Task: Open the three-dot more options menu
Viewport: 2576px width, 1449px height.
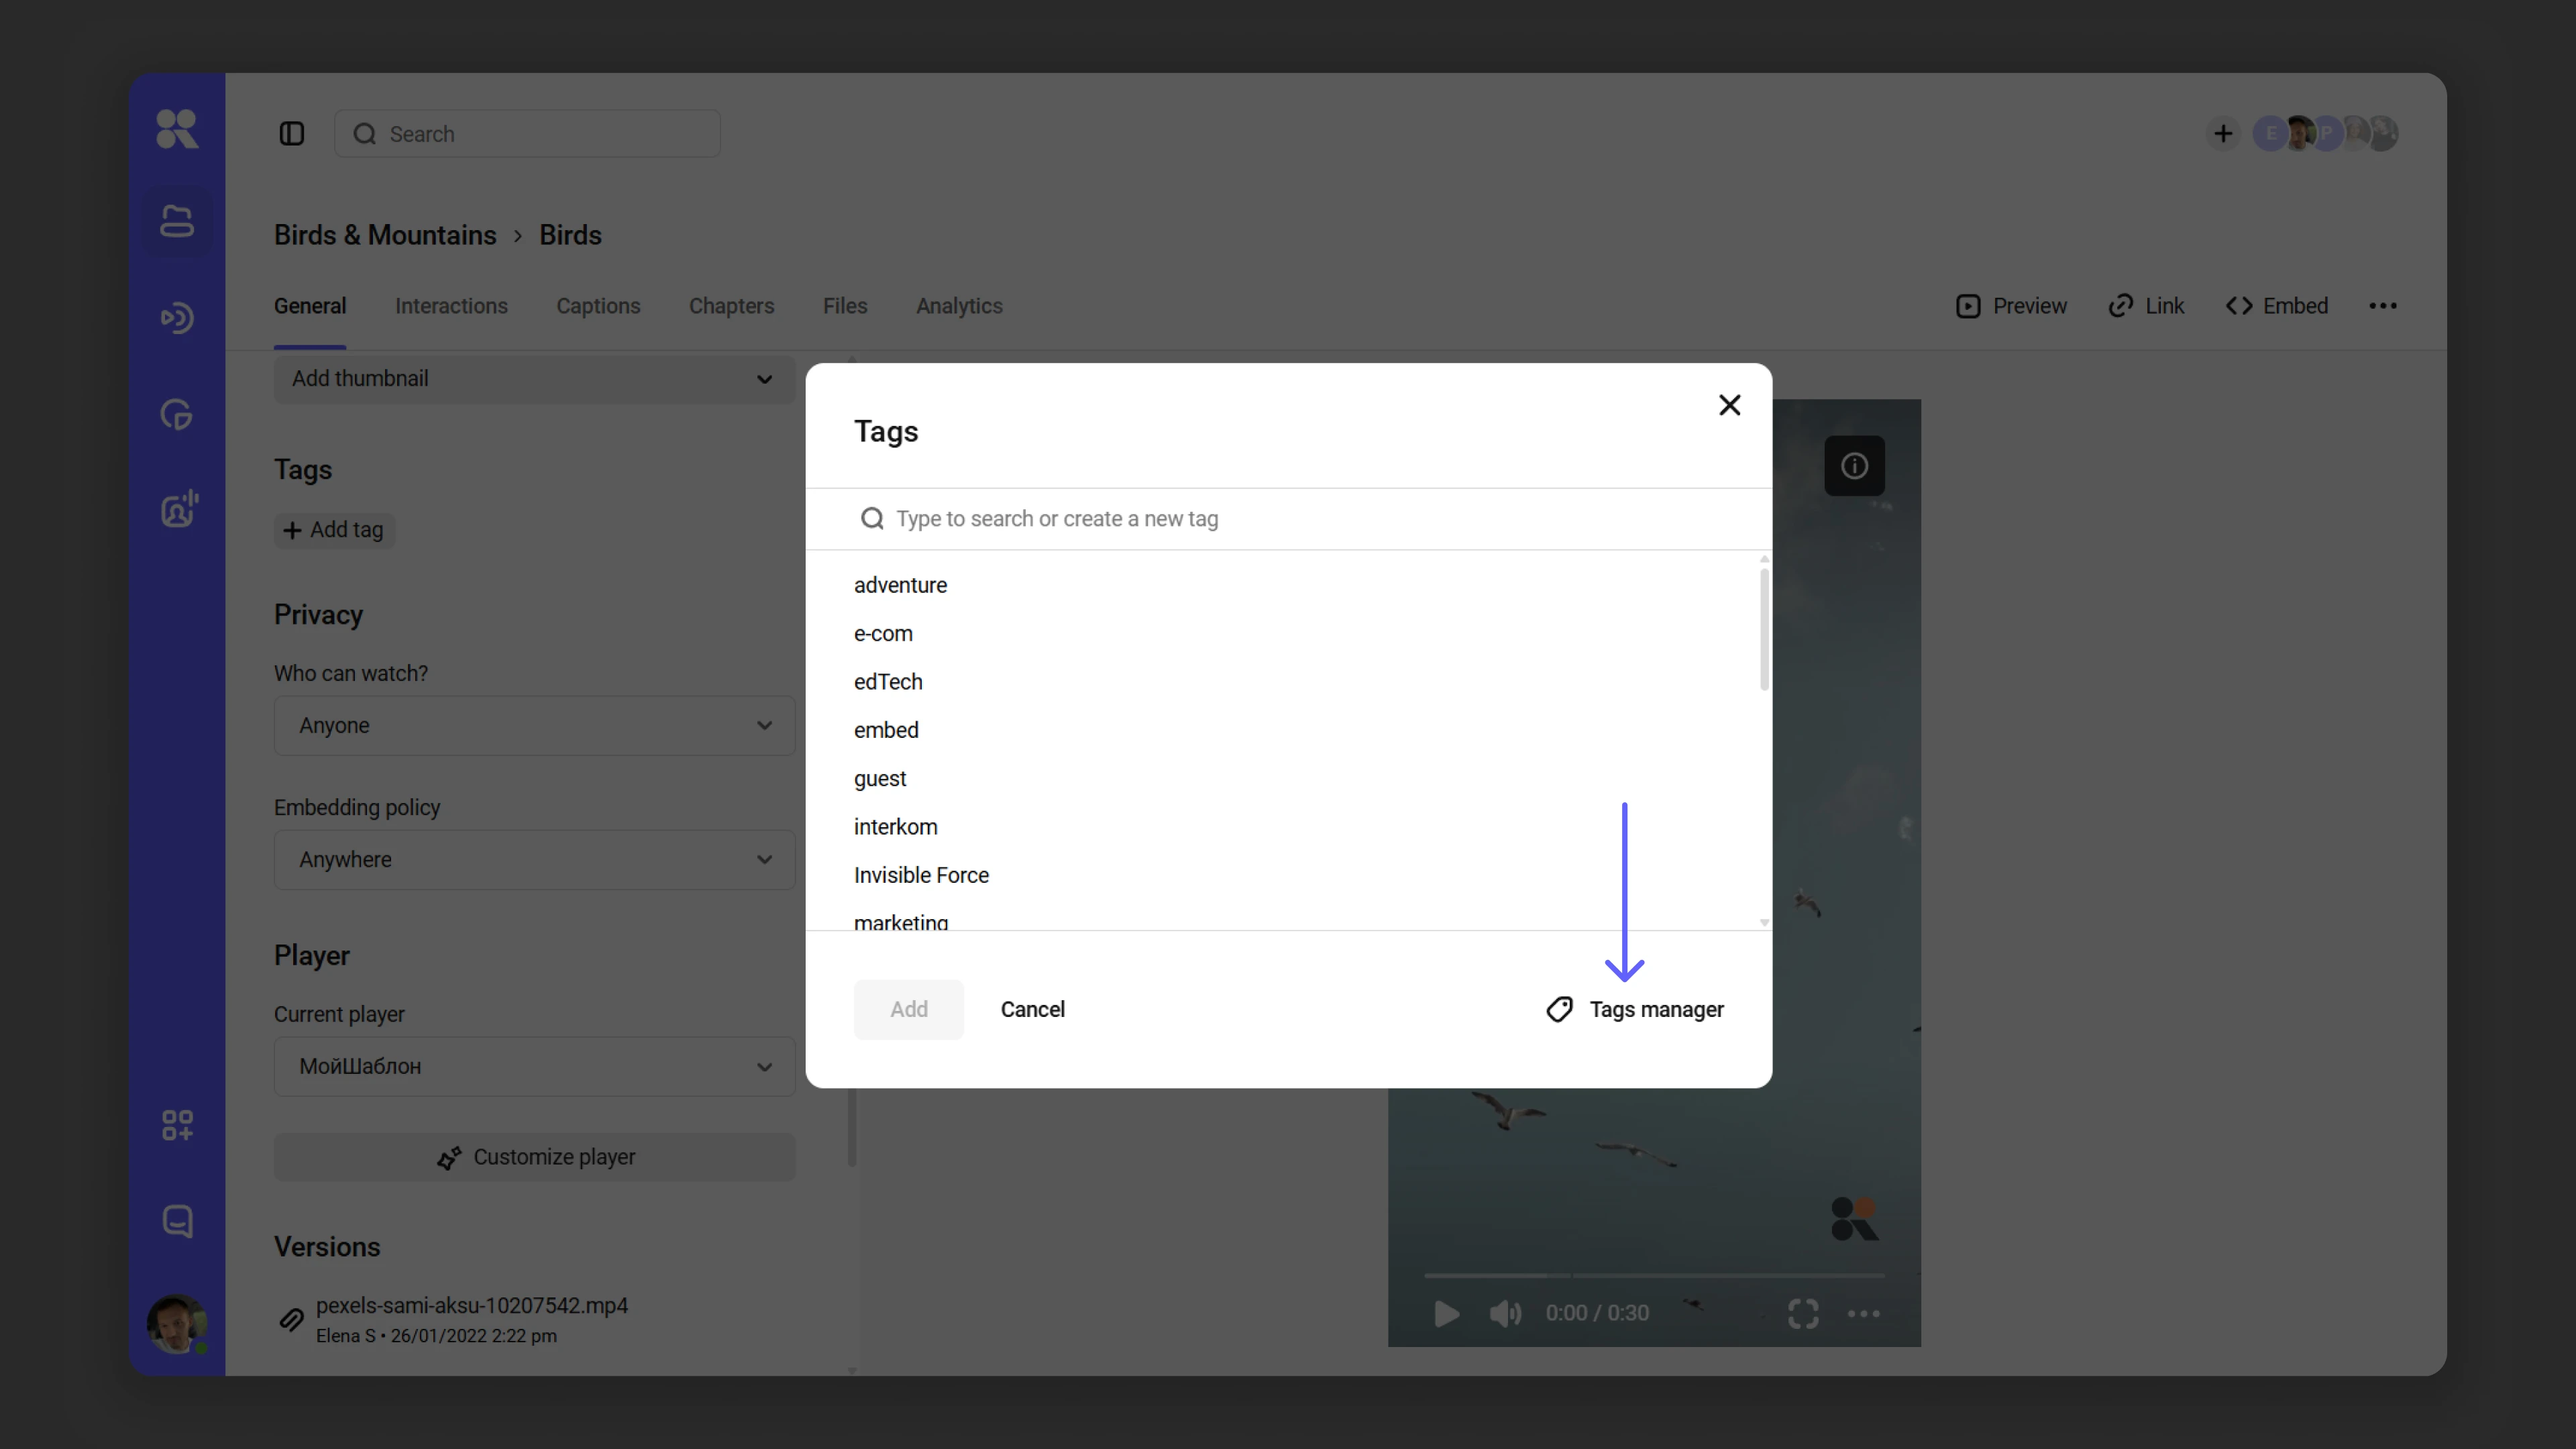Action: click(2383, 306)
